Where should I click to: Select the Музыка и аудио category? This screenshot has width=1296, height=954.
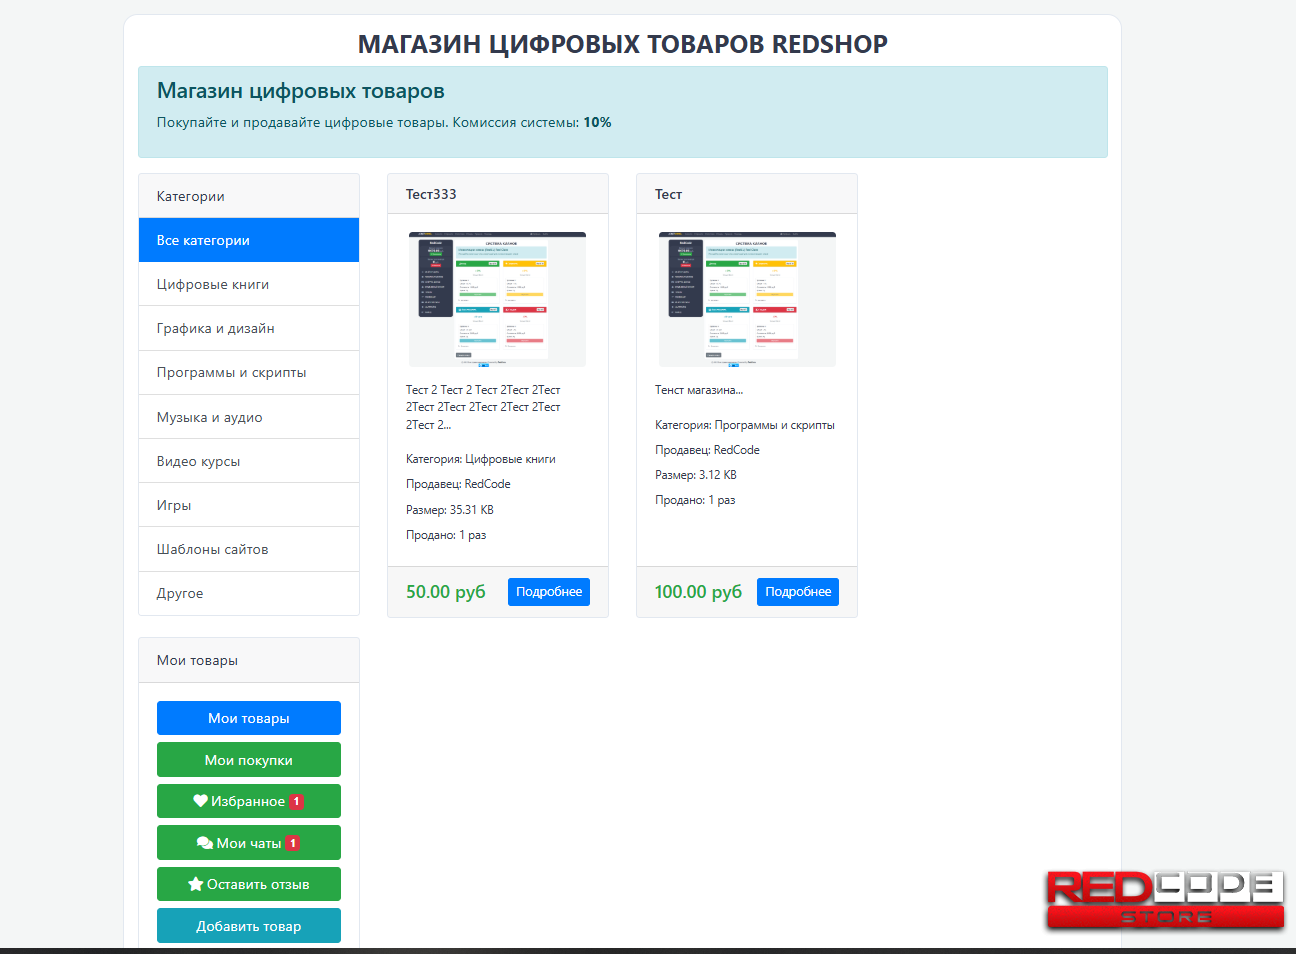click(248, 417)
